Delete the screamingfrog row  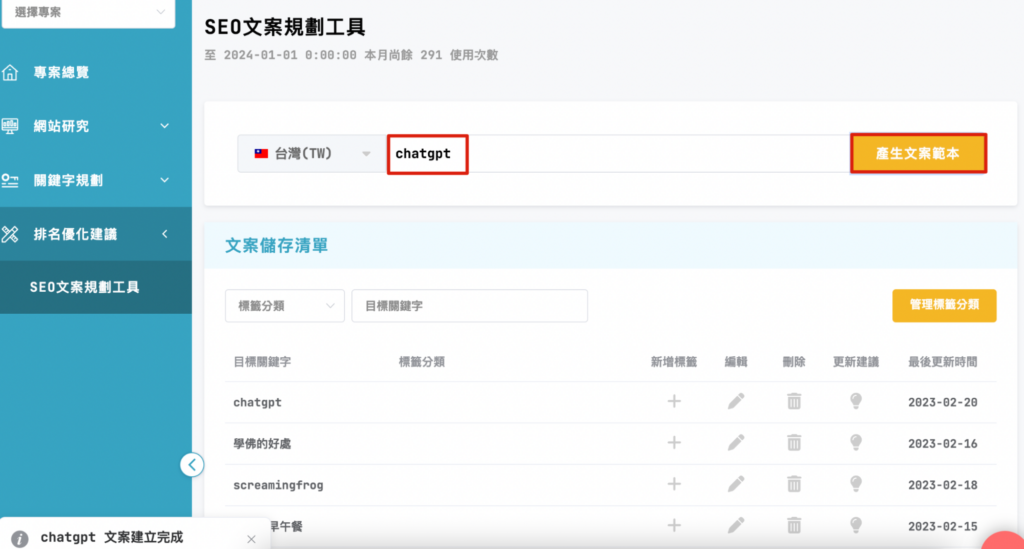794,484
